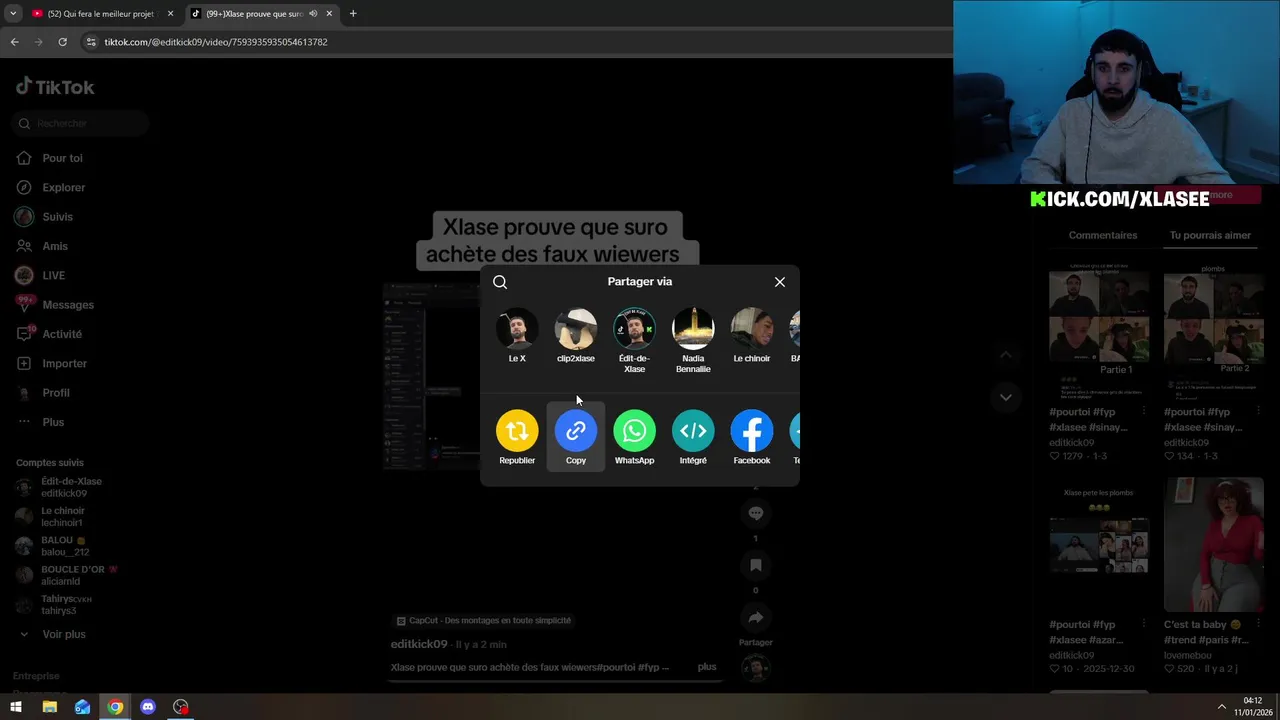This screenshot has width=1280, height=720.
Task: Open Partie 1 recommended video thumbnail
Action: (x=1099, y=331)
